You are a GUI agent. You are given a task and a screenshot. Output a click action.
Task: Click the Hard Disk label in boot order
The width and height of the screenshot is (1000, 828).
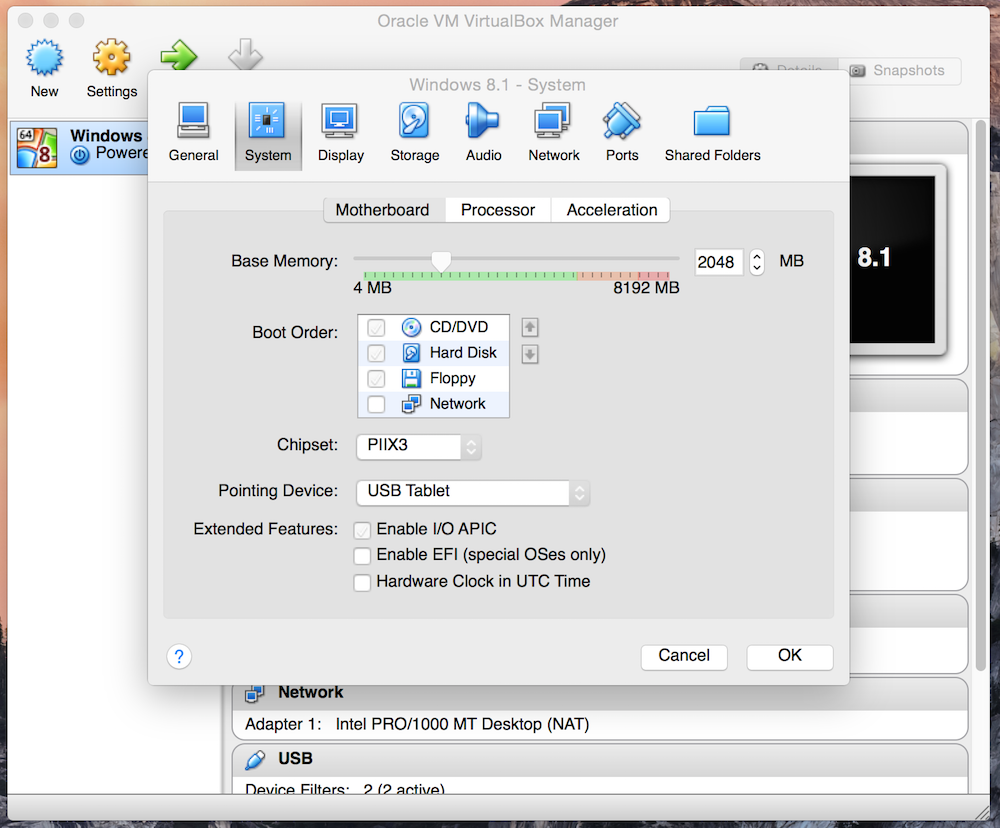click(x=463, y=353)
